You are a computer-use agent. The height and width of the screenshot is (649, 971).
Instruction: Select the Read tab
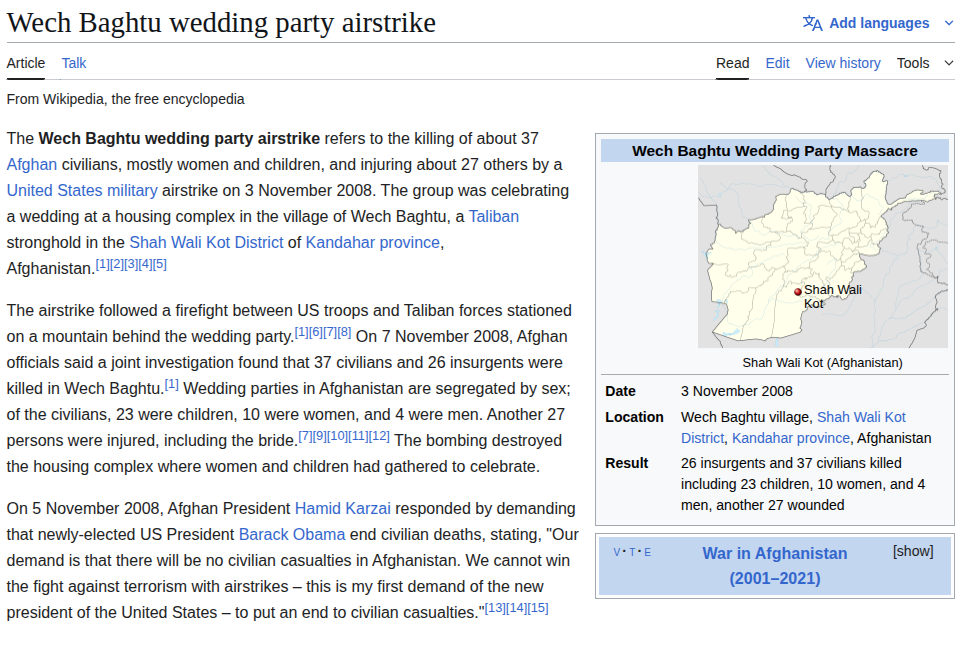point(732,63)
